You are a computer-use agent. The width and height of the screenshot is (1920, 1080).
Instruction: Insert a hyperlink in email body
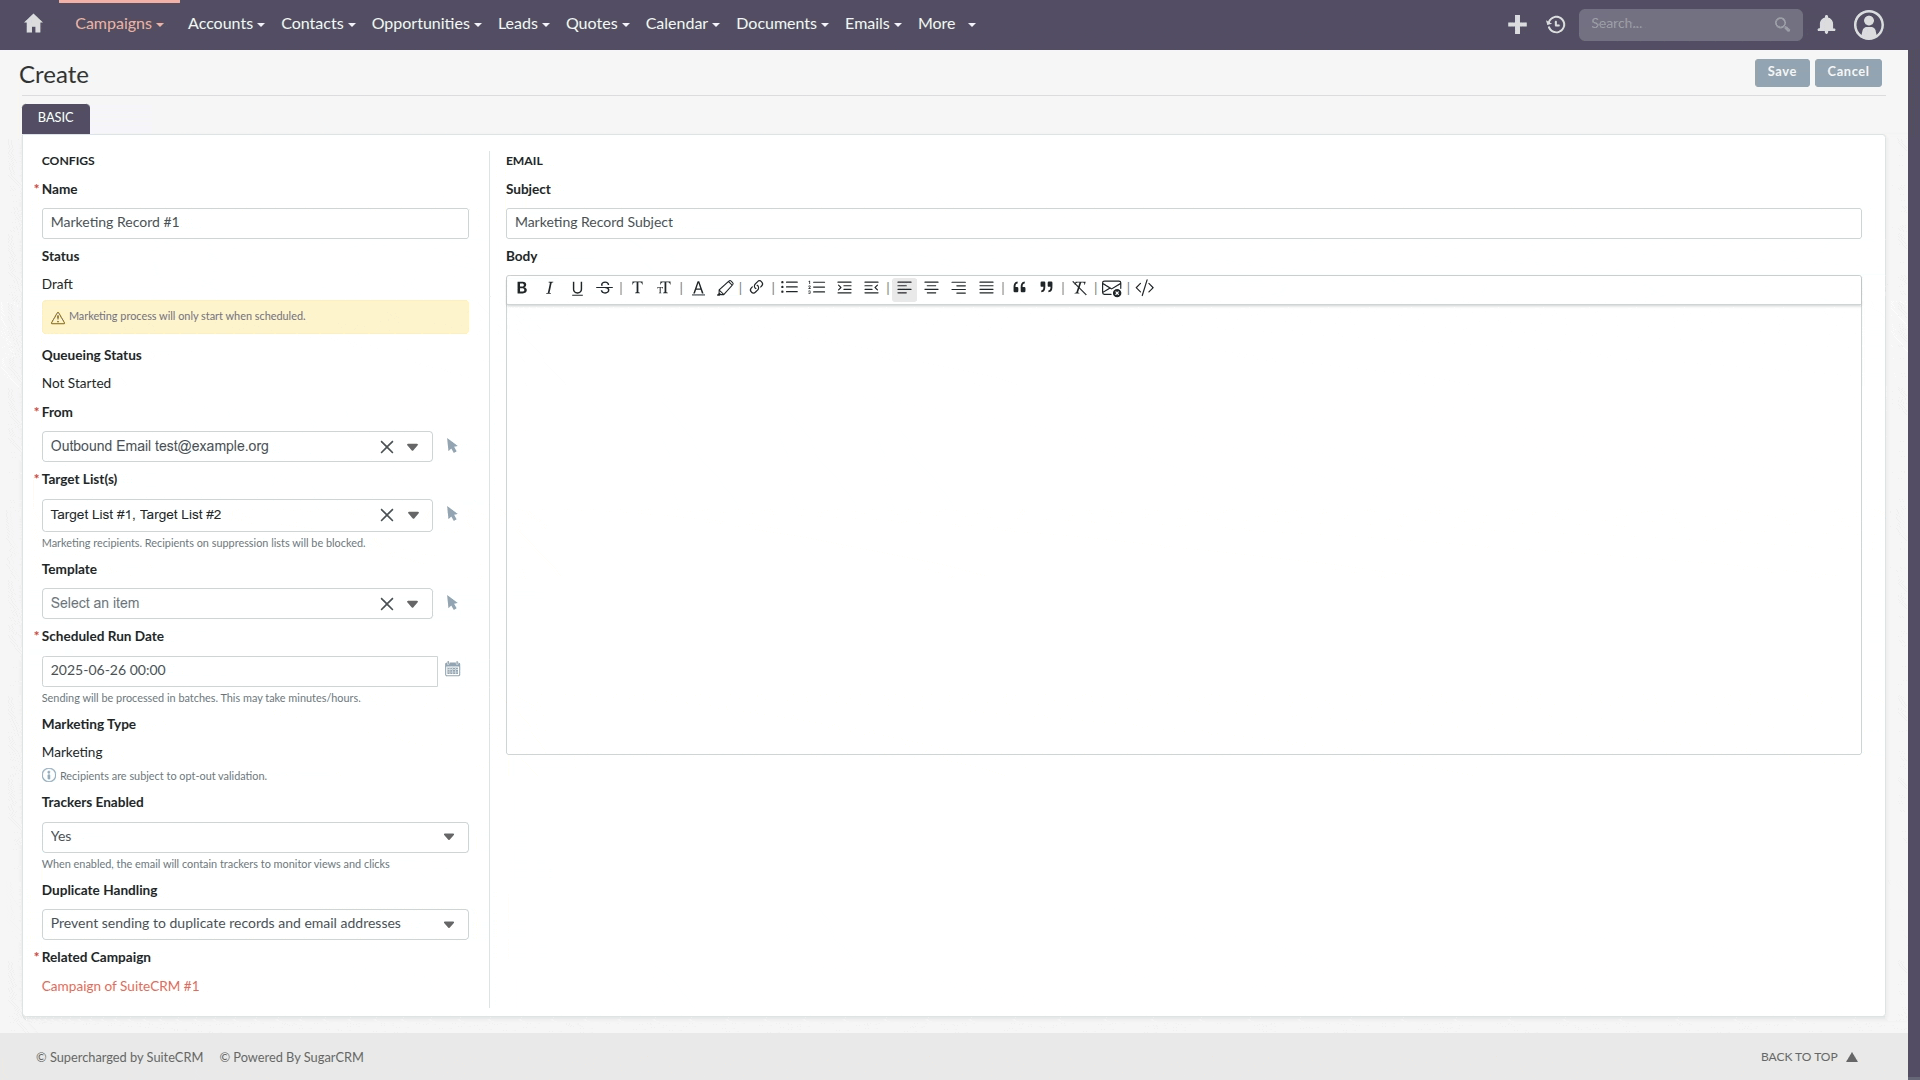[x=757, y=288]
